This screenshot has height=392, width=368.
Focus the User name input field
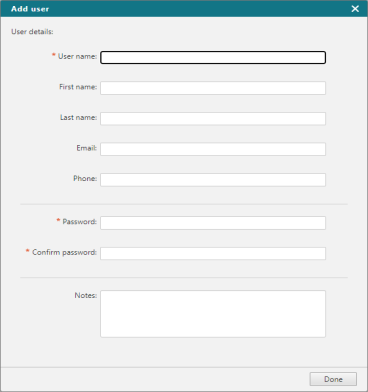tap(213, 57)
